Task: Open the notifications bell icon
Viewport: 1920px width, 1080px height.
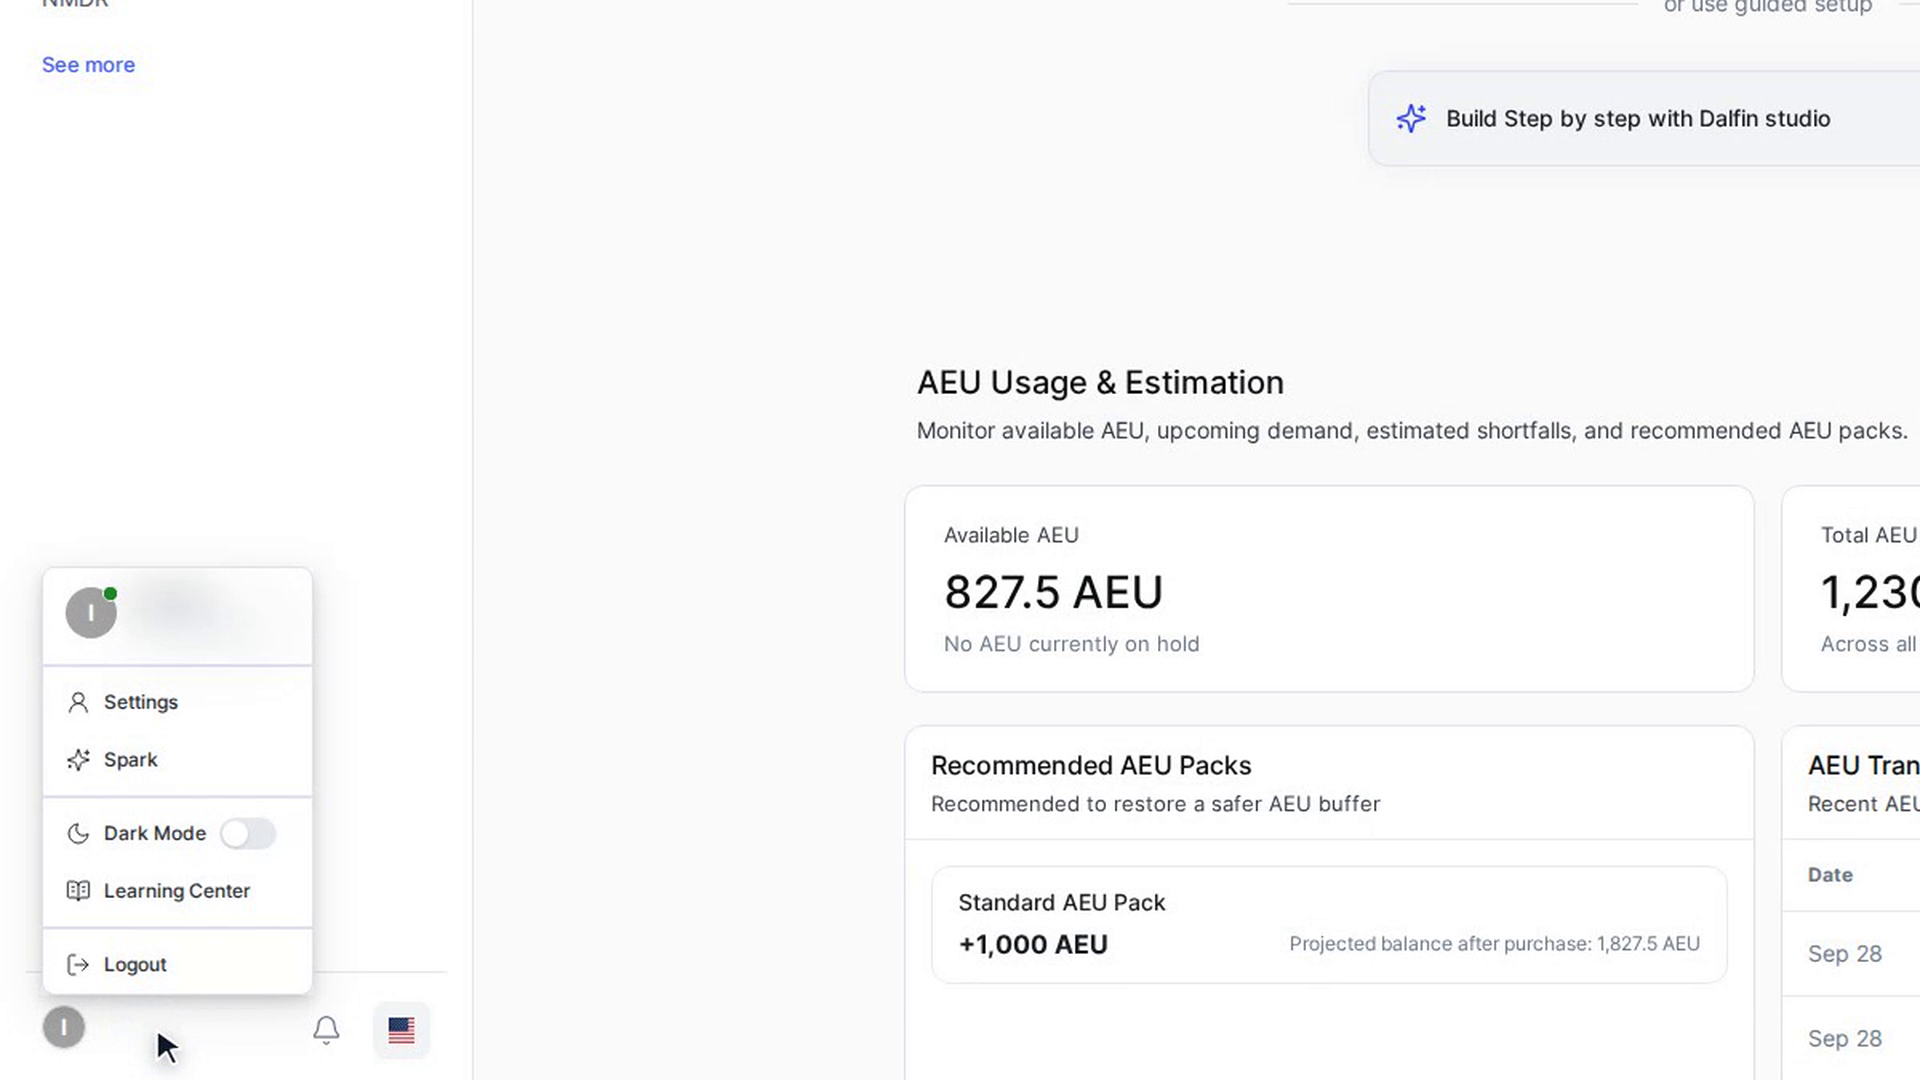Action: pyautogui.click(x=326, y=1030)
